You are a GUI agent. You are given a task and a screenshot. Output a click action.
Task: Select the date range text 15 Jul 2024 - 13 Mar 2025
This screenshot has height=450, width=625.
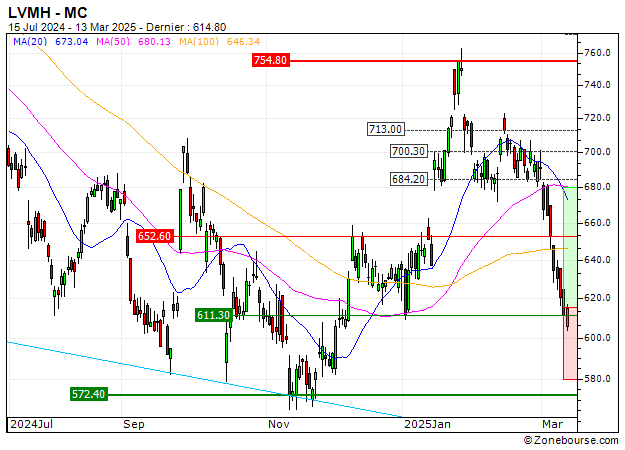tap(72, 28)
